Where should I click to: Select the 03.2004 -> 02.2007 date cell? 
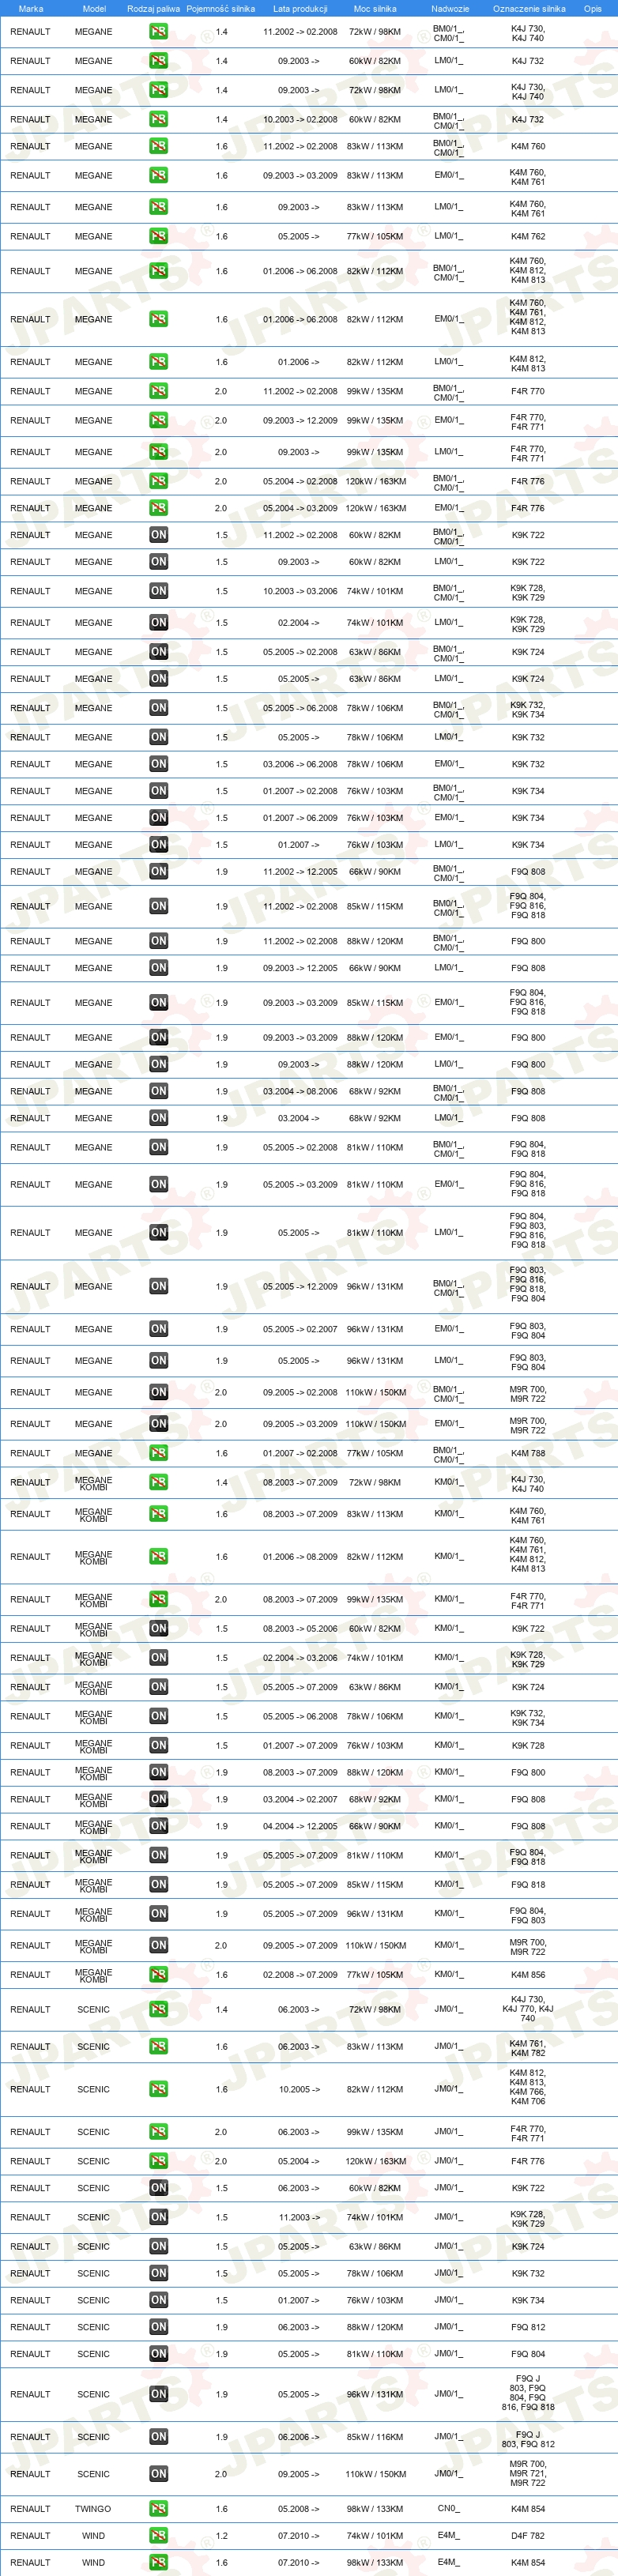[300, 1799]
